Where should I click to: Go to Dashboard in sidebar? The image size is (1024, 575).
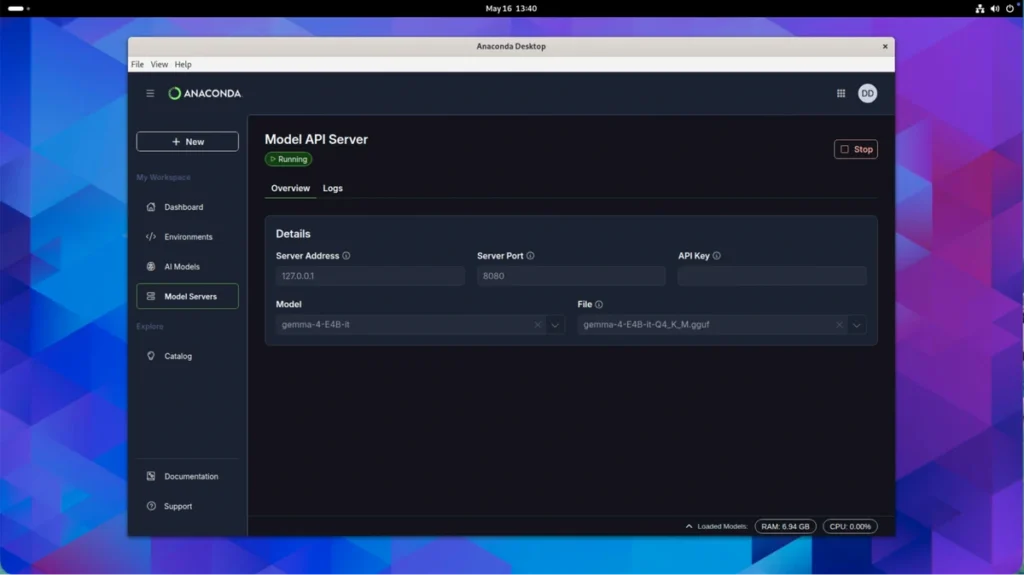187,207
